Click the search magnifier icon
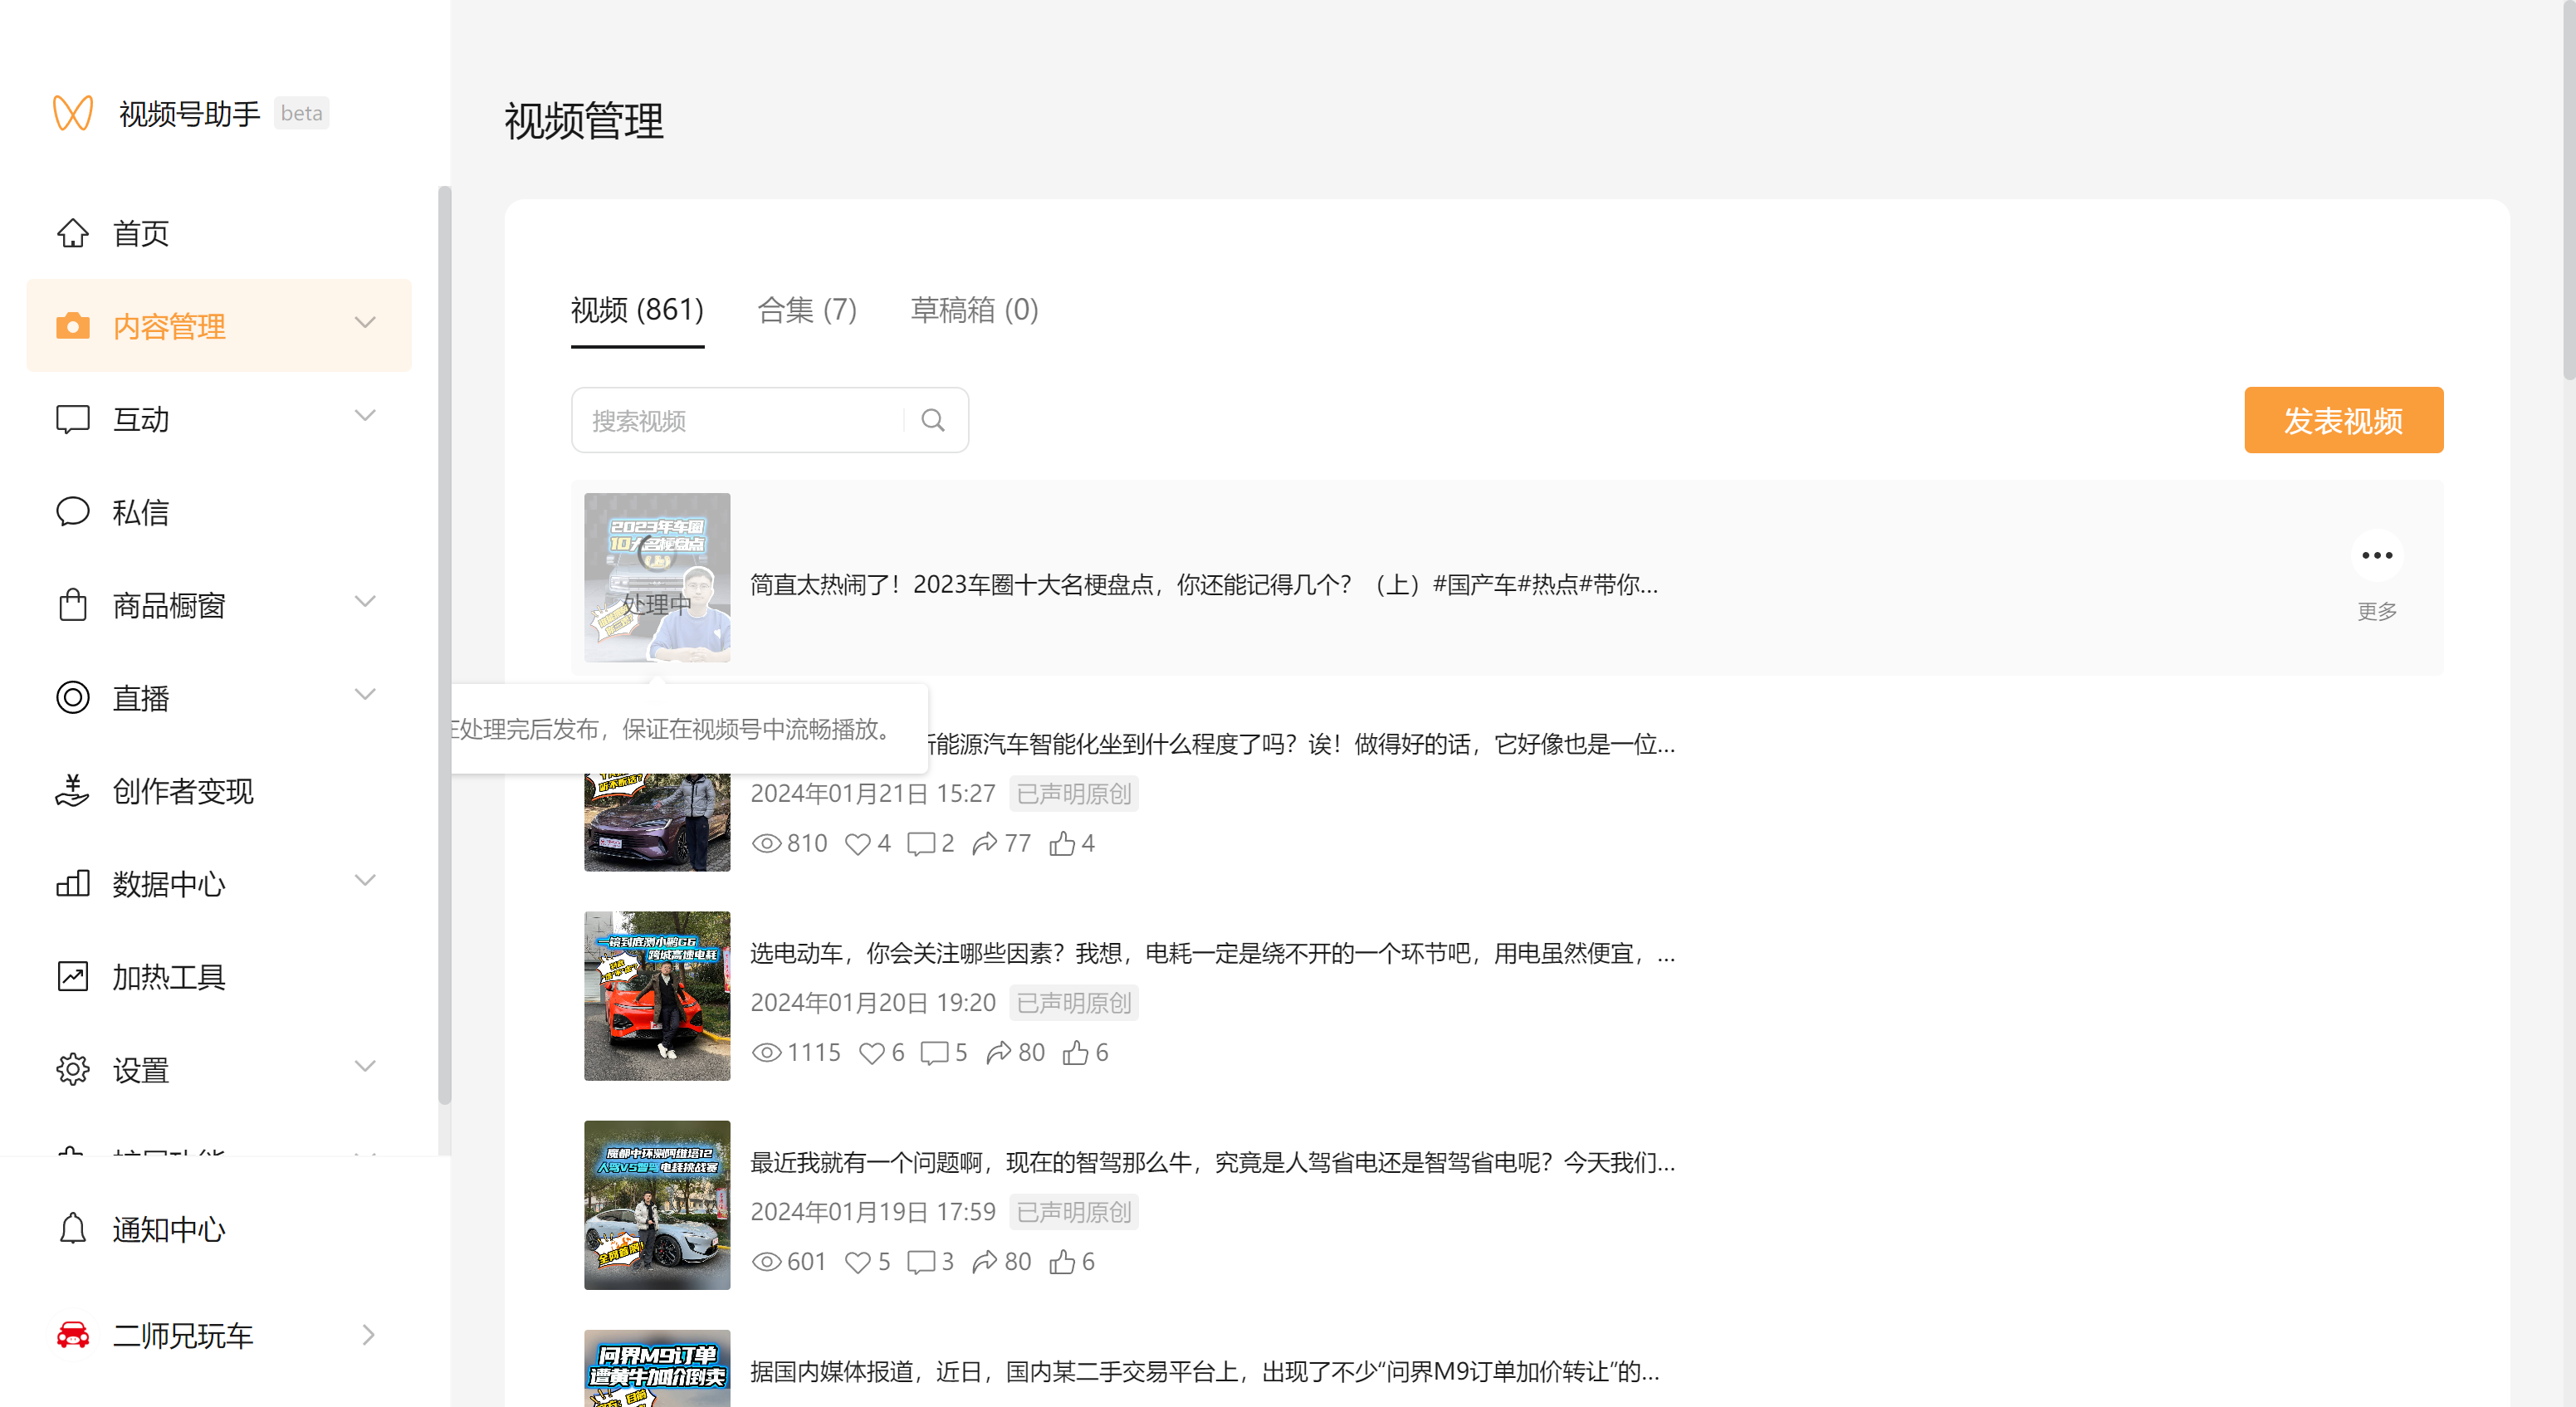Image resolution: width=2576 pixels, height=1407 pixels. pos(933,421)
